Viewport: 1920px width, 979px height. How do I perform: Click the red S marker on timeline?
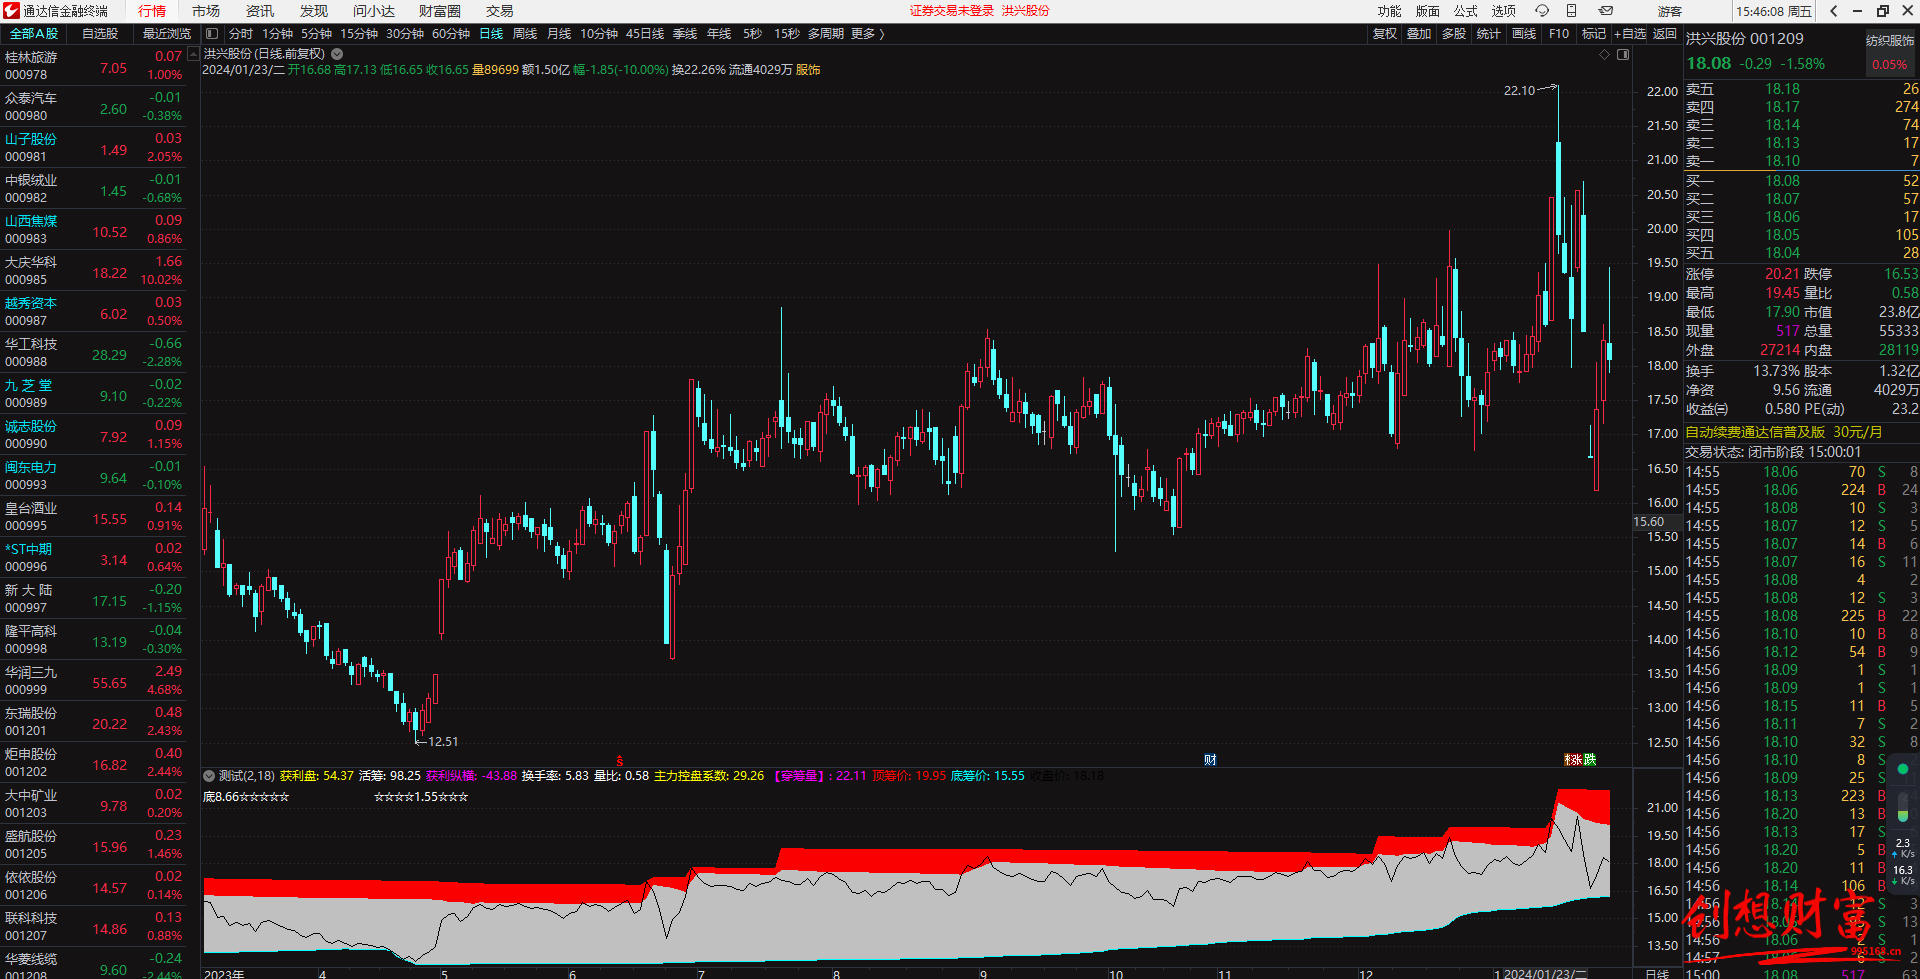click(620, 761)
